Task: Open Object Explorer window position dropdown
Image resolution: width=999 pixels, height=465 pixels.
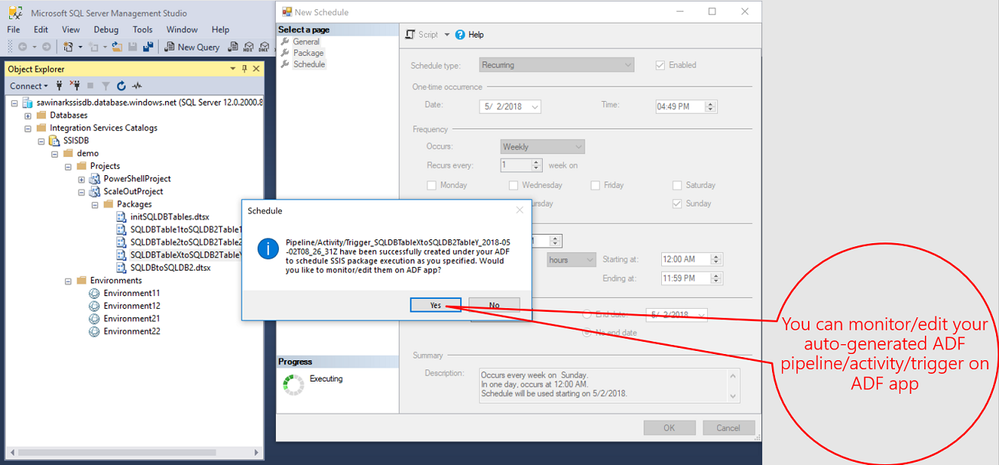Action: tap(233, 69)
